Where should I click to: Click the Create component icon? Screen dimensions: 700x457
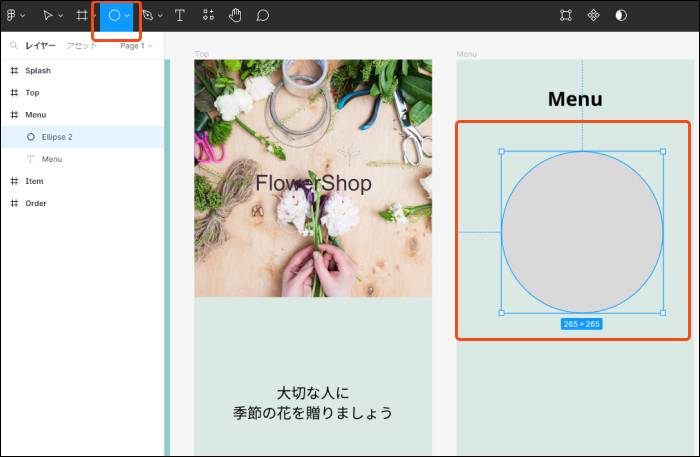click(x=593, y=16)
